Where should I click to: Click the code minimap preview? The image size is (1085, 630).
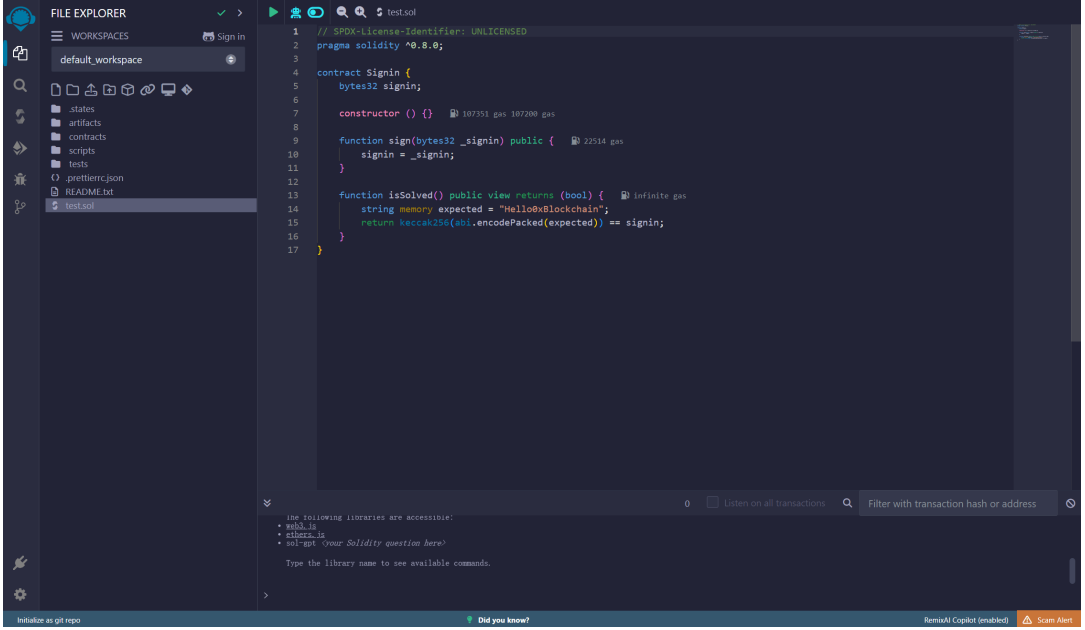1033,32
